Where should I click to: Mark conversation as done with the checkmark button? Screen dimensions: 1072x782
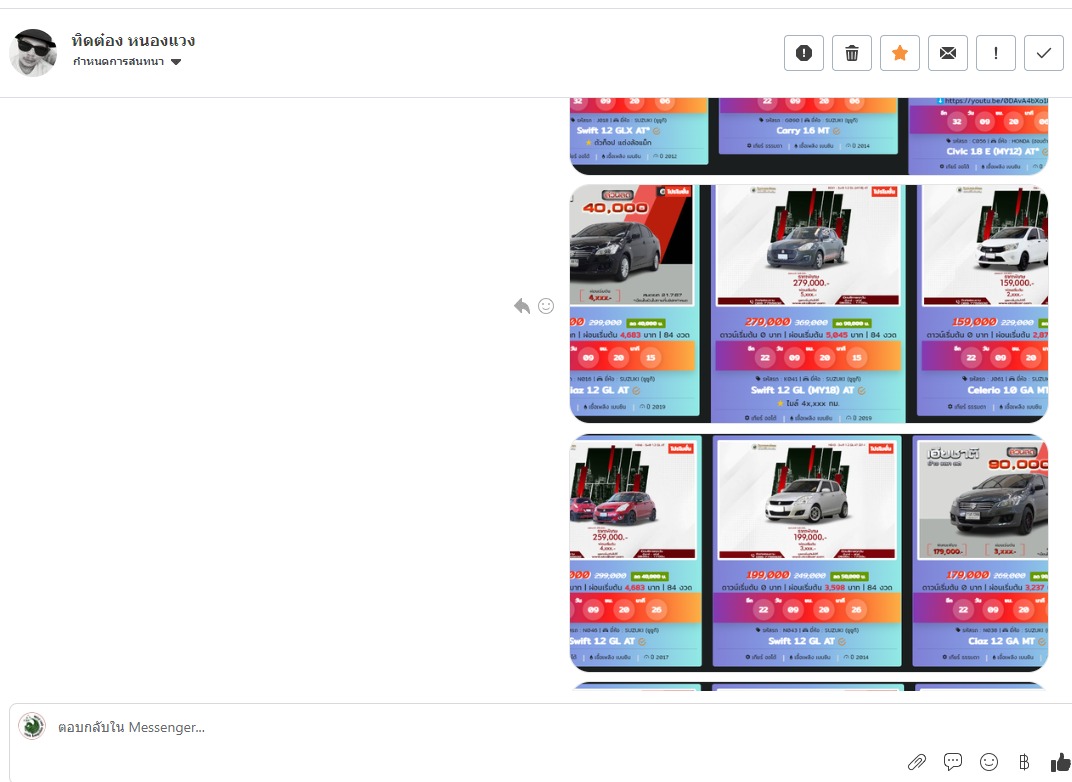point(1043,53)
